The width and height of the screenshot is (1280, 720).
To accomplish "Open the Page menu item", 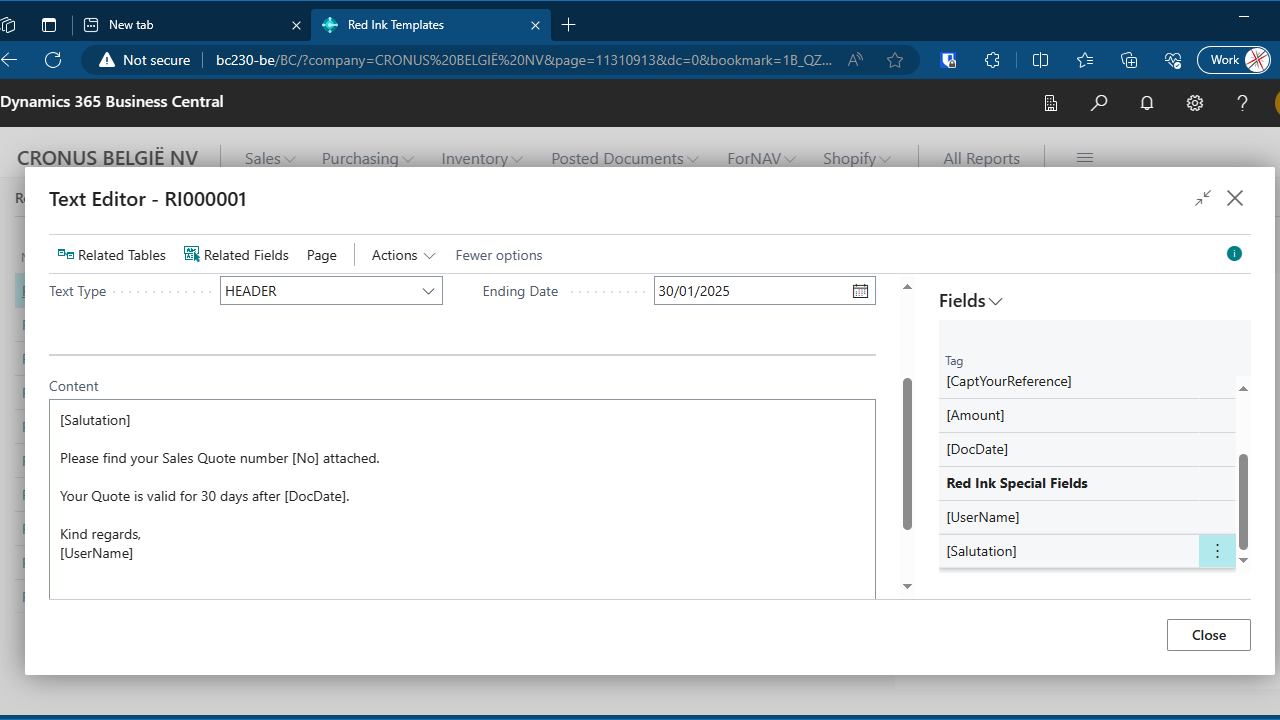I will pyautogui.click(x=322, y=255).
